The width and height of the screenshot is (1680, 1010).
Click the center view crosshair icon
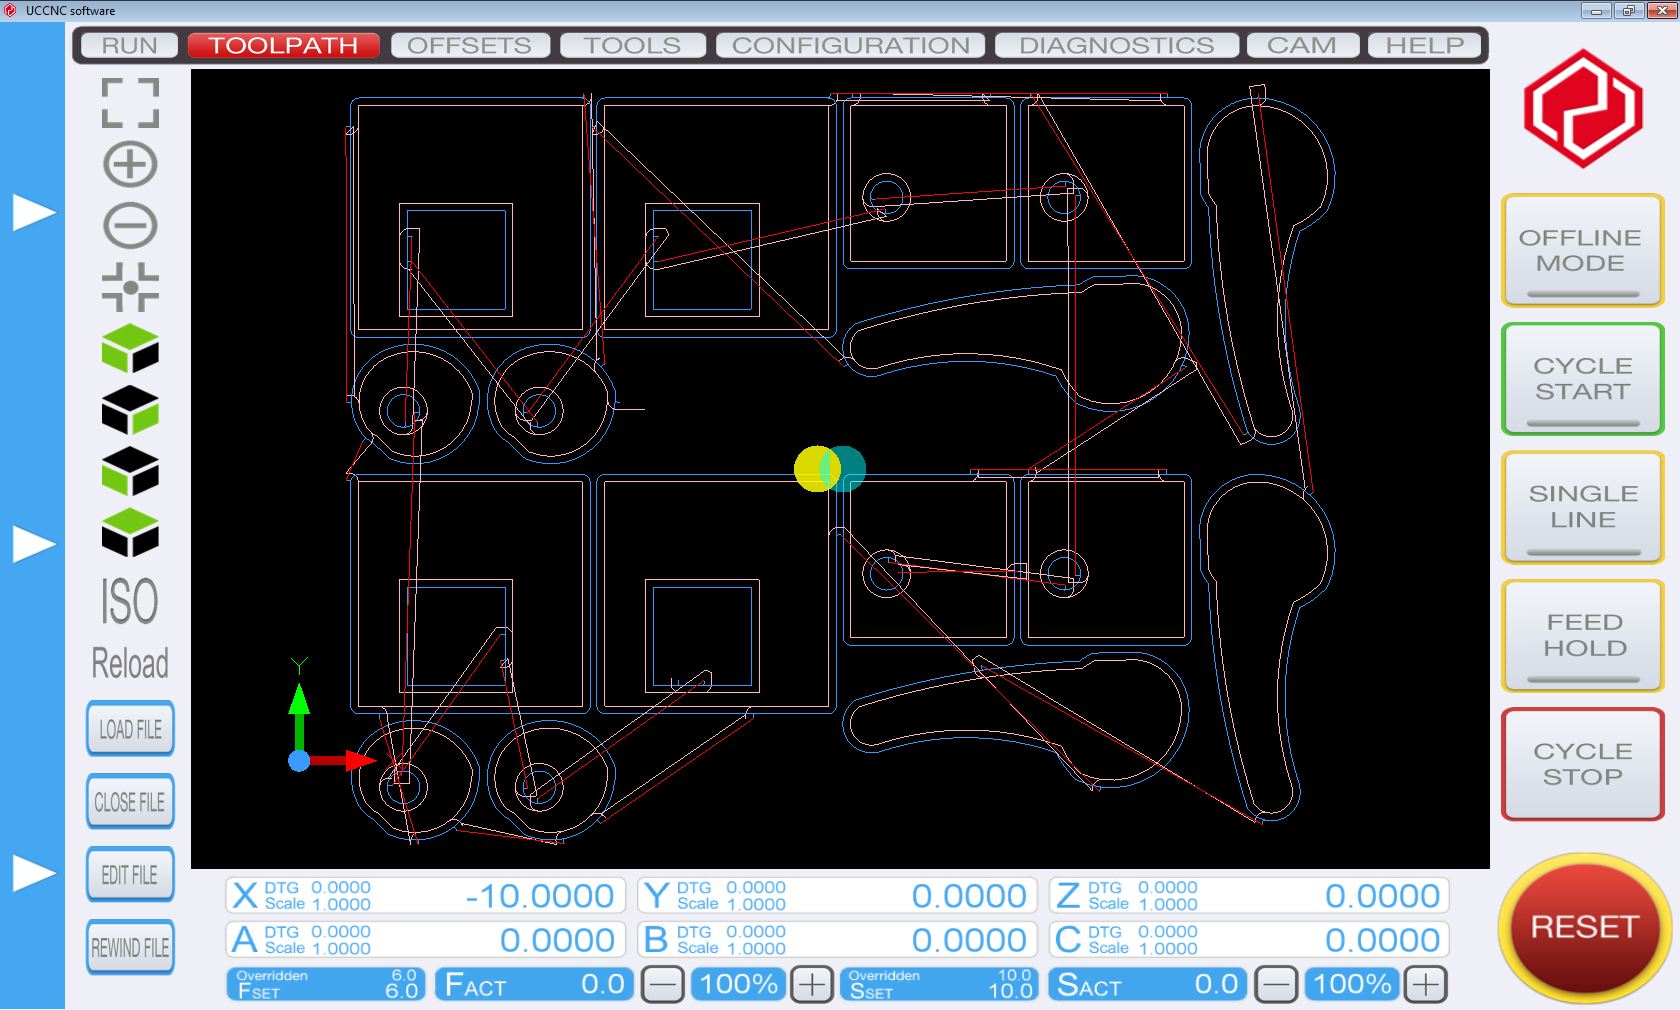[x=131, y=287]
